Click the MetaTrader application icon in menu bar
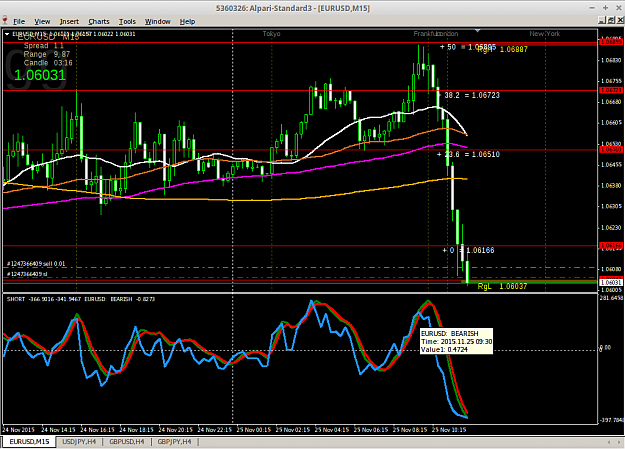This screenshot has height=449, width=625. click(5, 21)
